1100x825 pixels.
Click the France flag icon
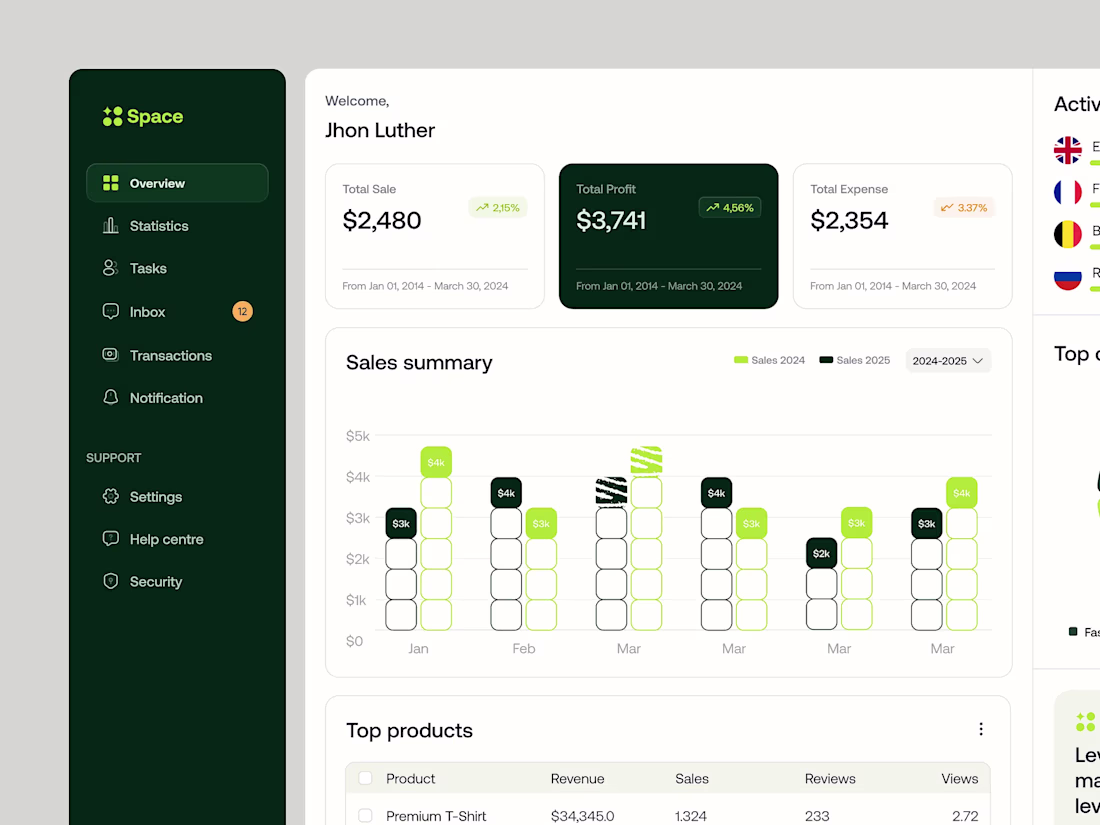(x=1068, y=192)
